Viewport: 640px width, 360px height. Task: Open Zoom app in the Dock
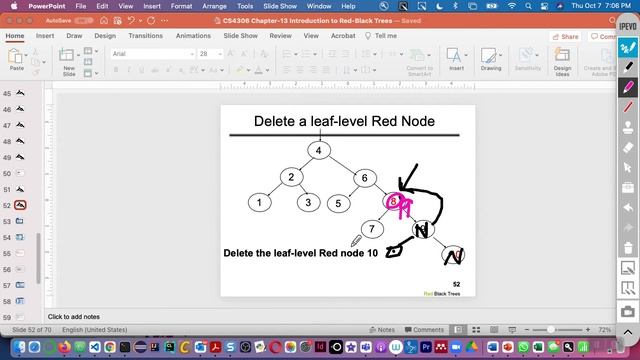click(457, 347)
